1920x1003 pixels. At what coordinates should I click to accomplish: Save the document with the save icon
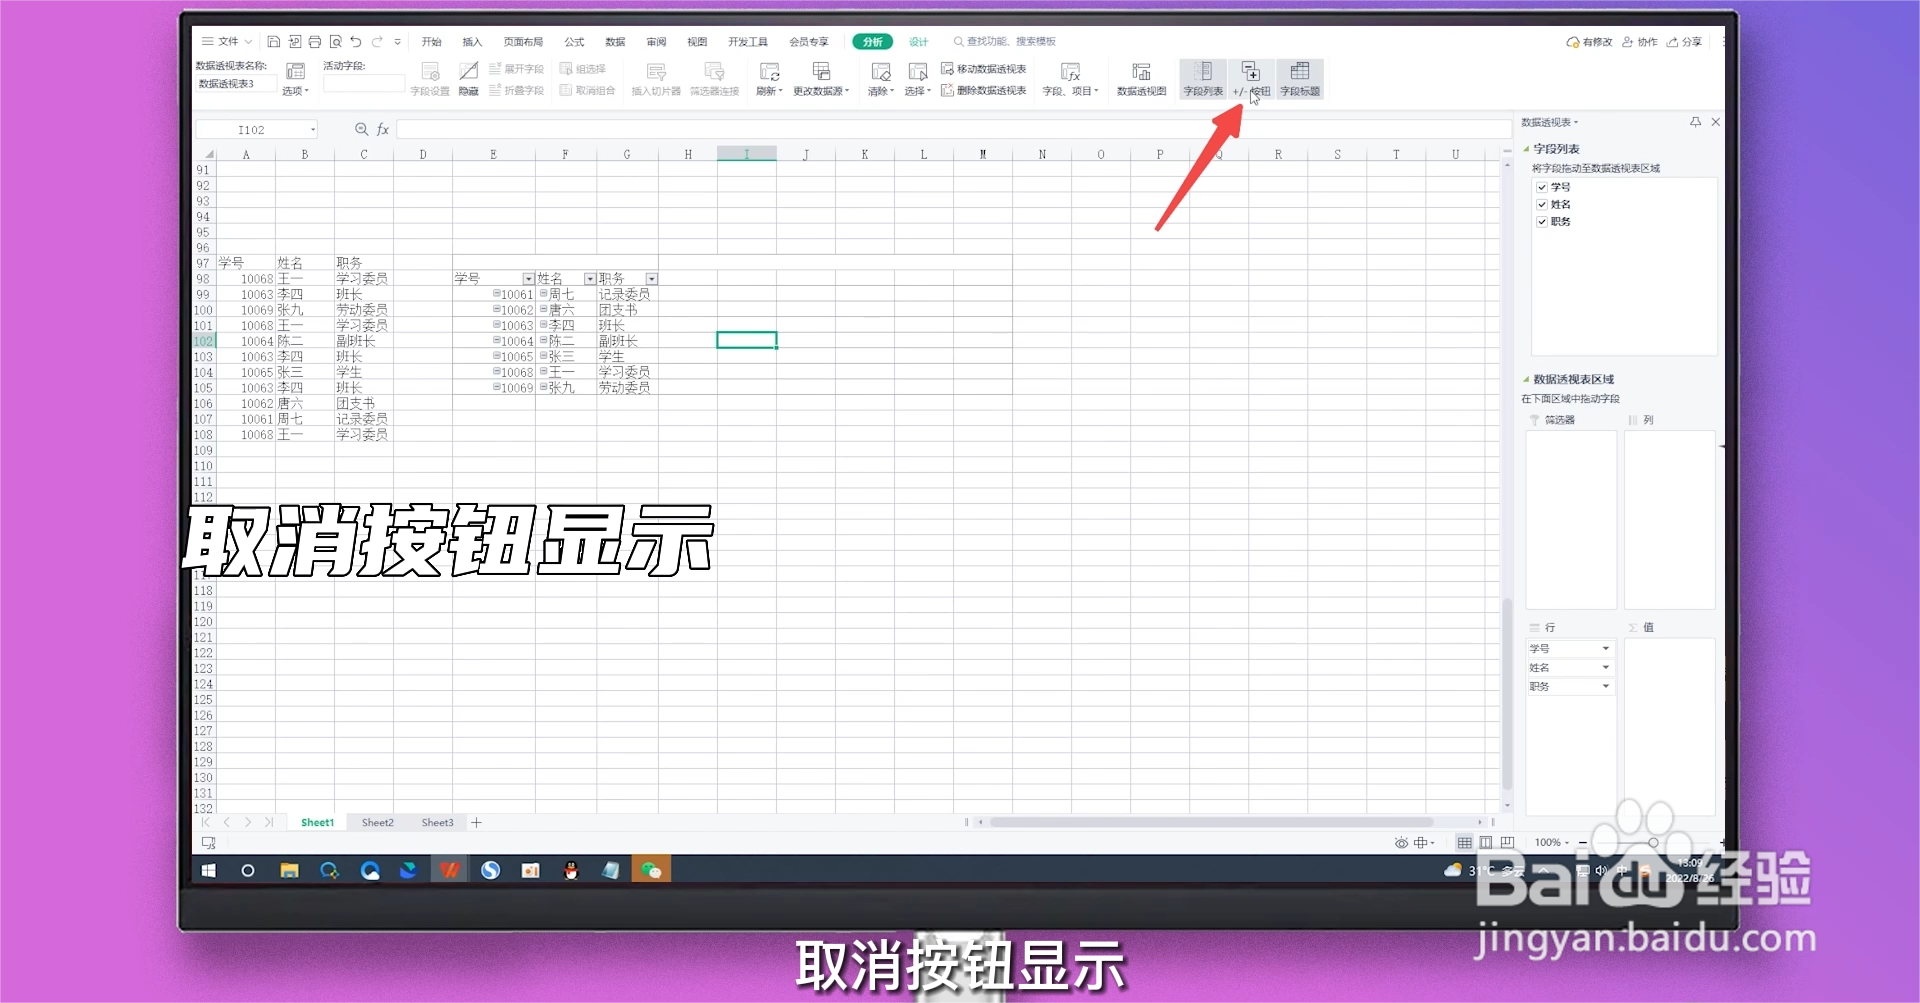coord(273,42)
